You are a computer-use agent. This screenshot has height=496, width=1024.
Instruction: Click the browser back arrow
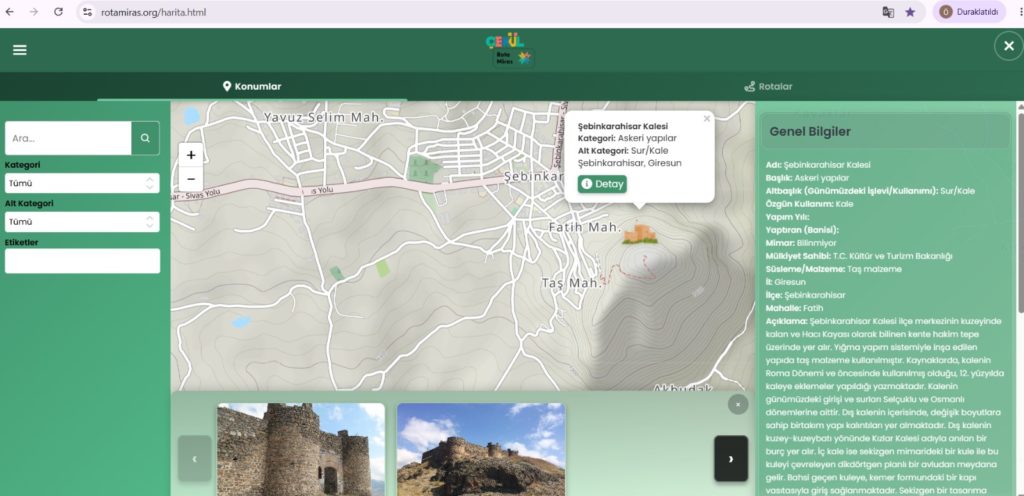10,12
